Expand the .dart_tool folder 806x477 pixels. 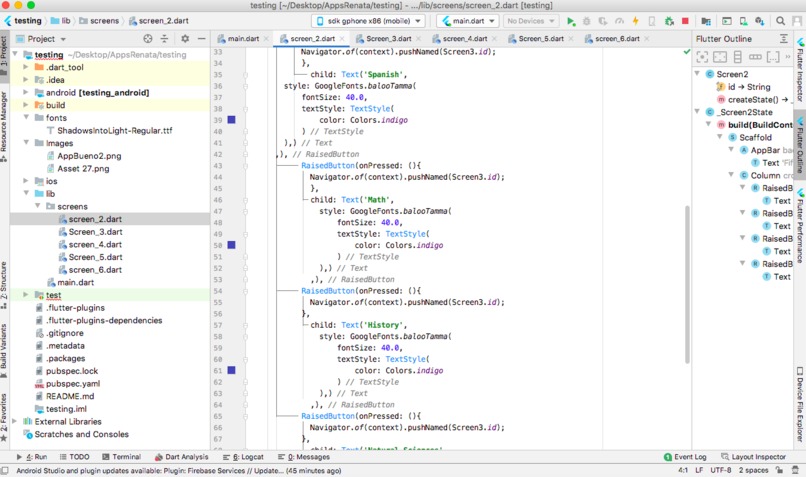26,67
